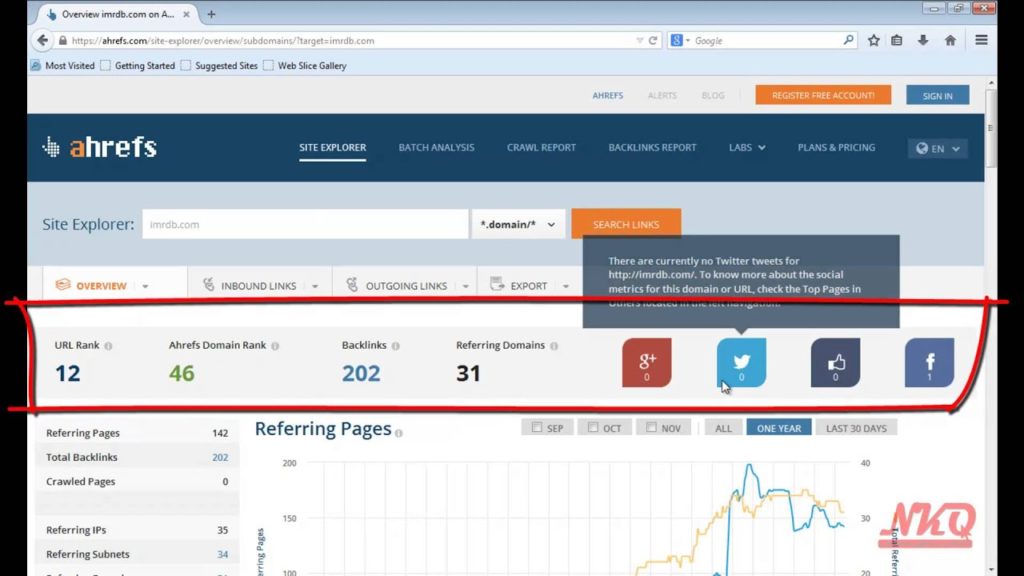Click the Outgoing Links icon
The image size is (1024, 576).
click(x=352, y=285)
